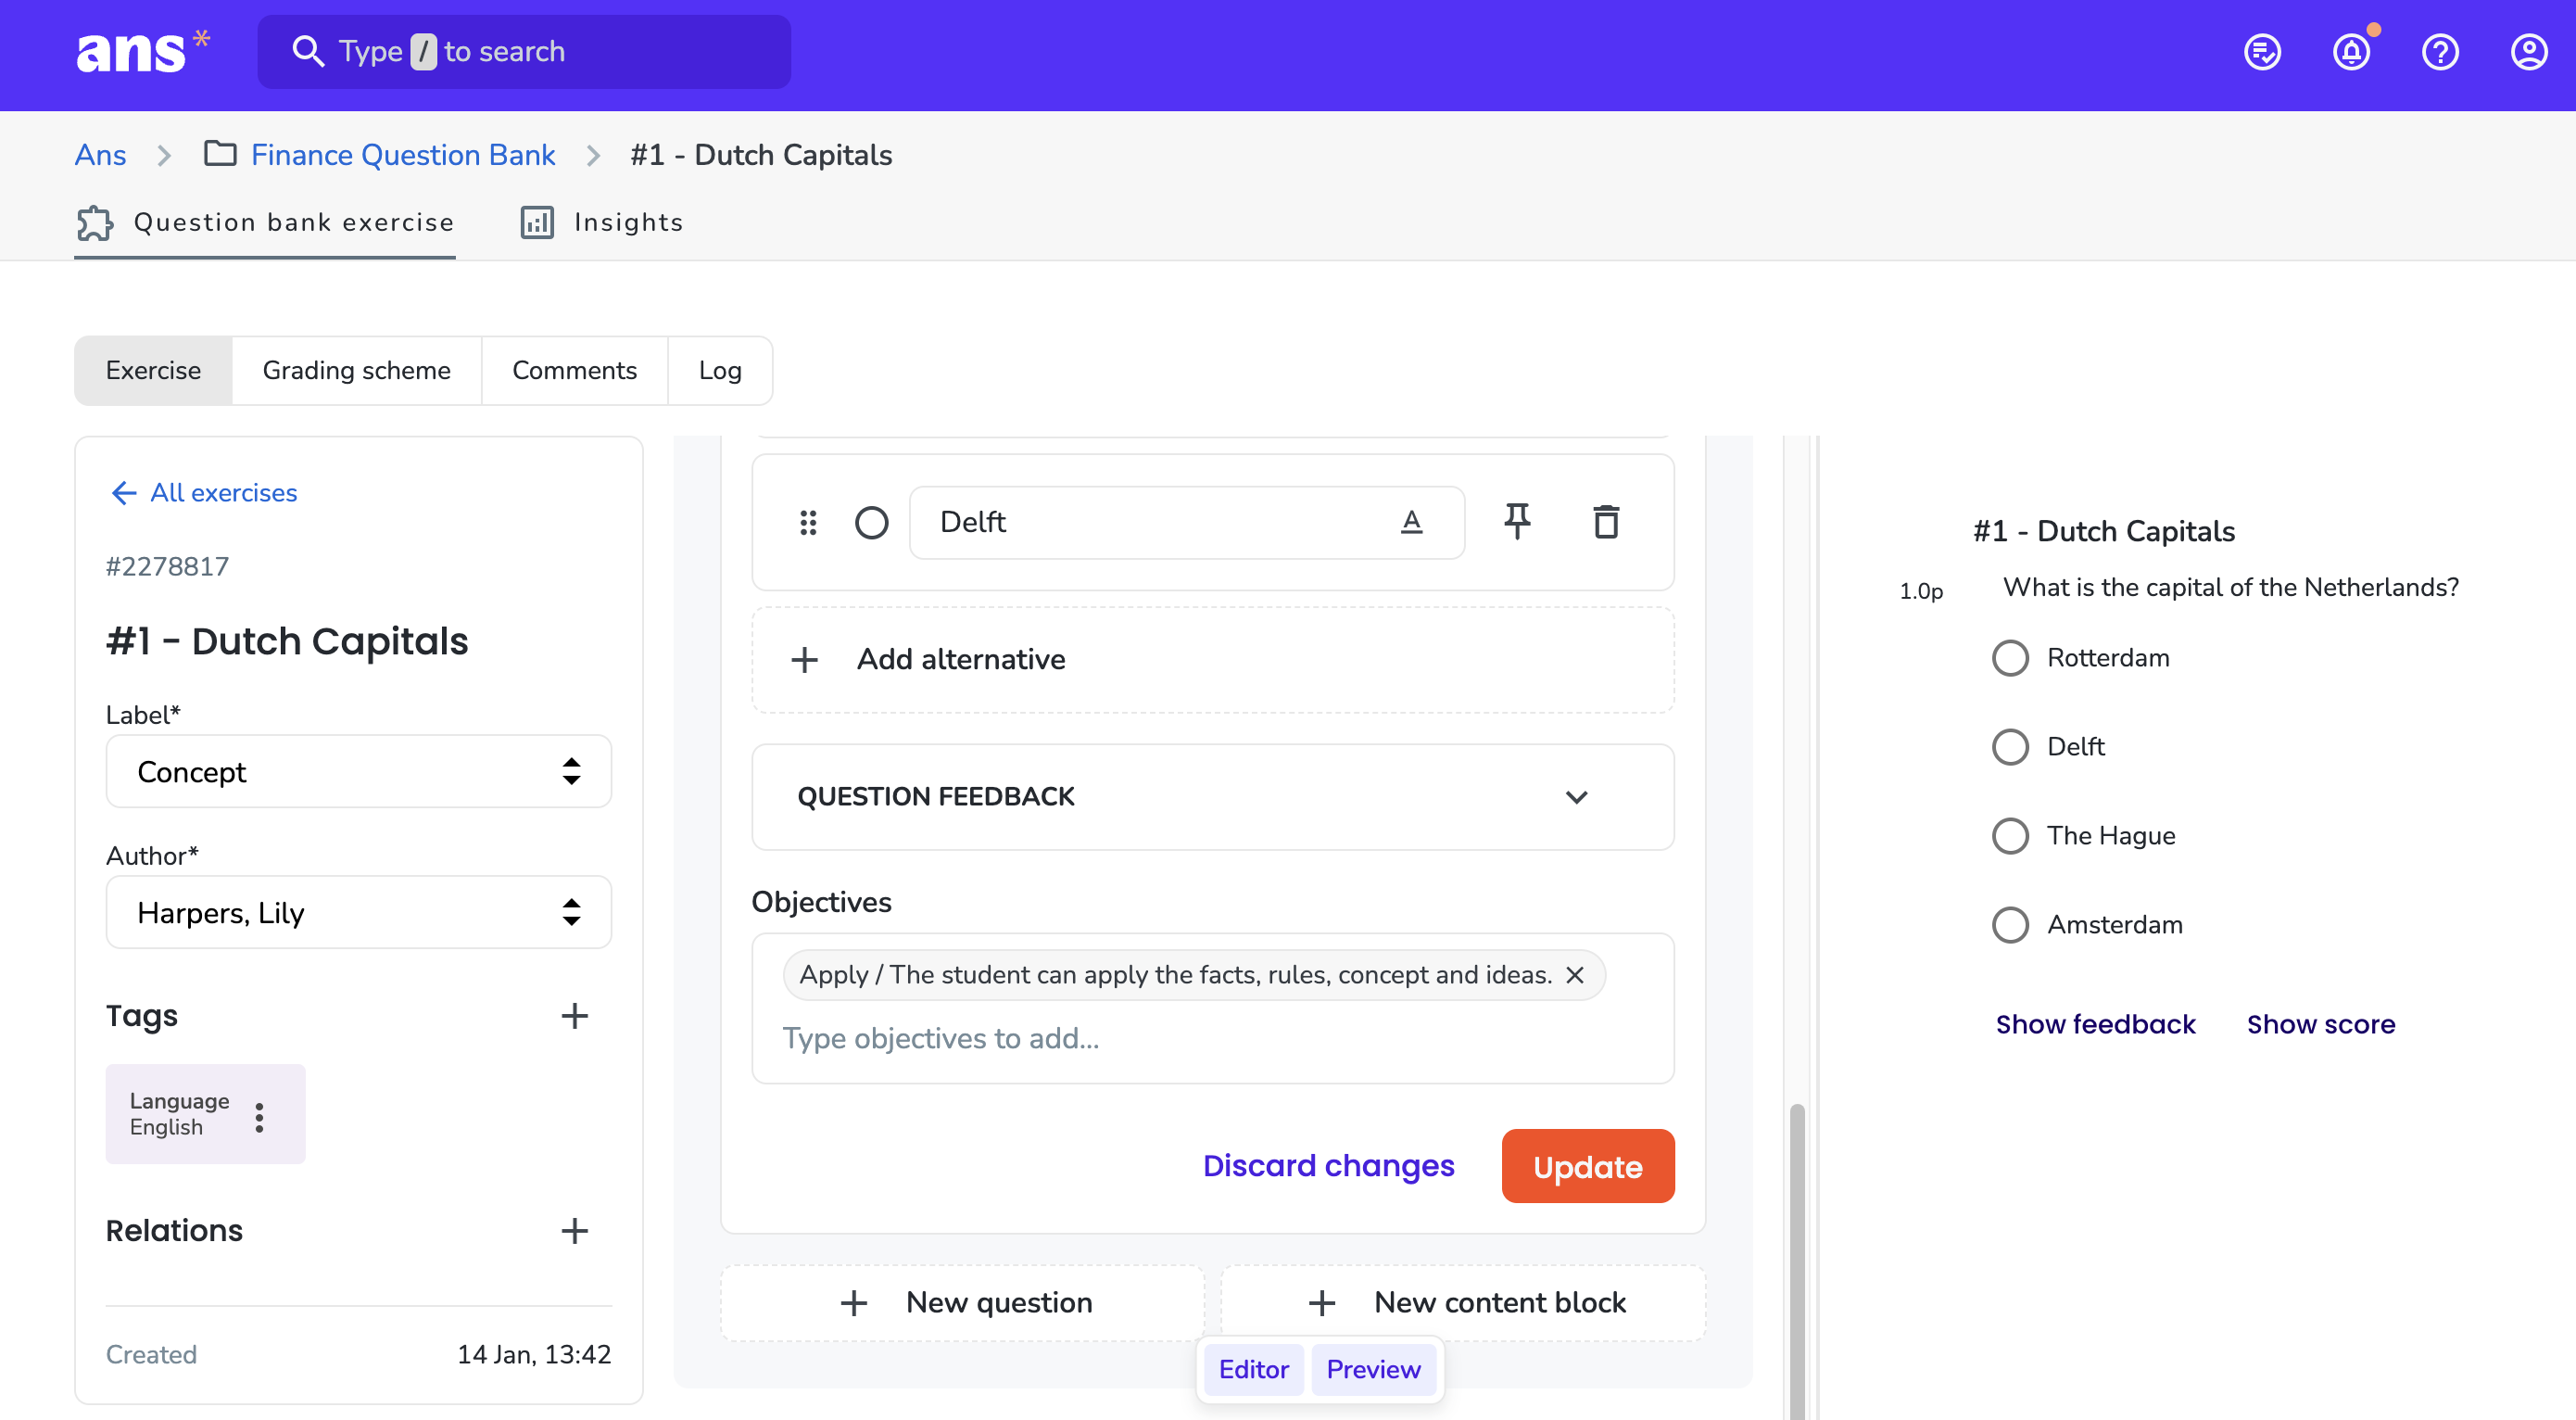Screen dimensions: 2576x1420
Task: Click the Language English tag
Action: pyautogui.click(x=205, y=1114)
